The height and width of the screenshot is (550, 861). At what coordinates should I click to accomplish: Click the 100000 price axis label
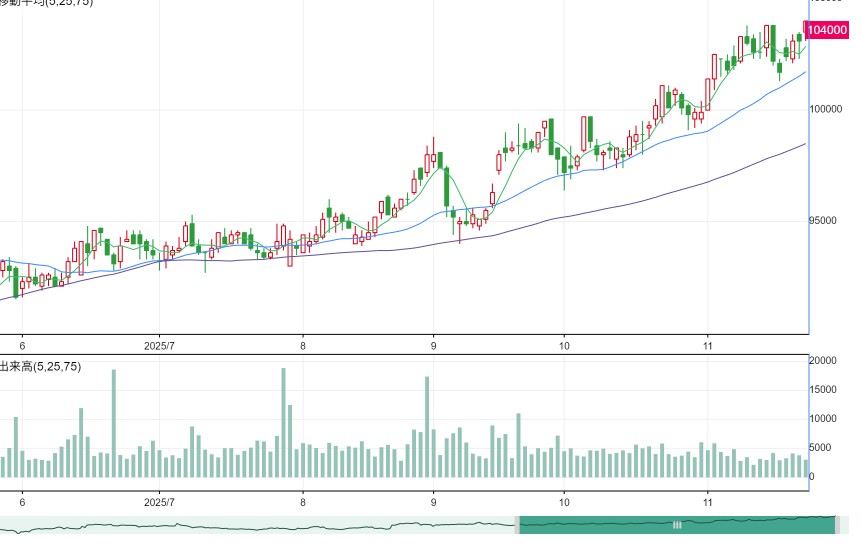pyautogui.click(x=825, y=109)
